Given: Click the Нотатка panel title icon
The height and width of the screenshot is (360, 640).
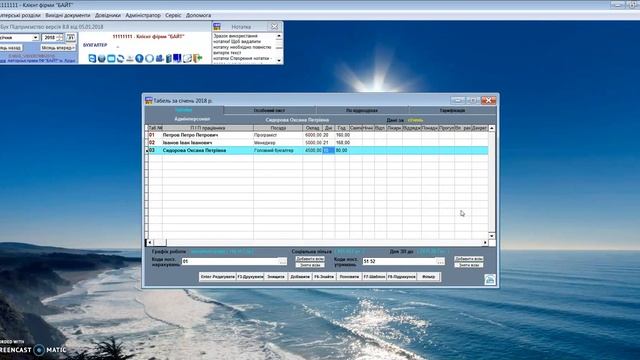Looking at the screenshot, I should [x=217, y=27].
